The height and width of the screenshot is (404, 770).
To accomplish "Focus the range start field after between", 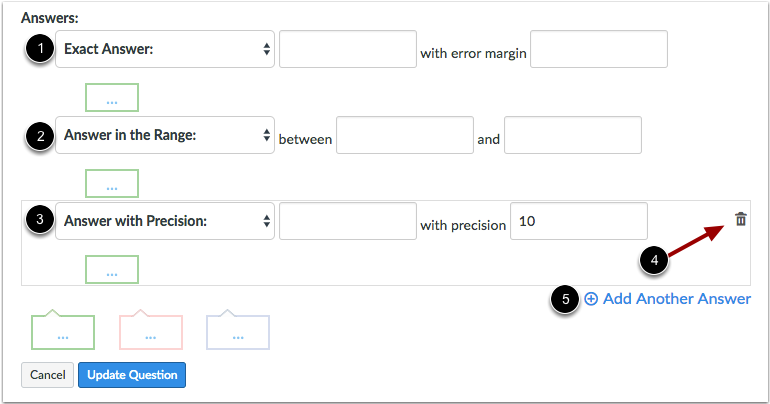I will click(405, 135).
